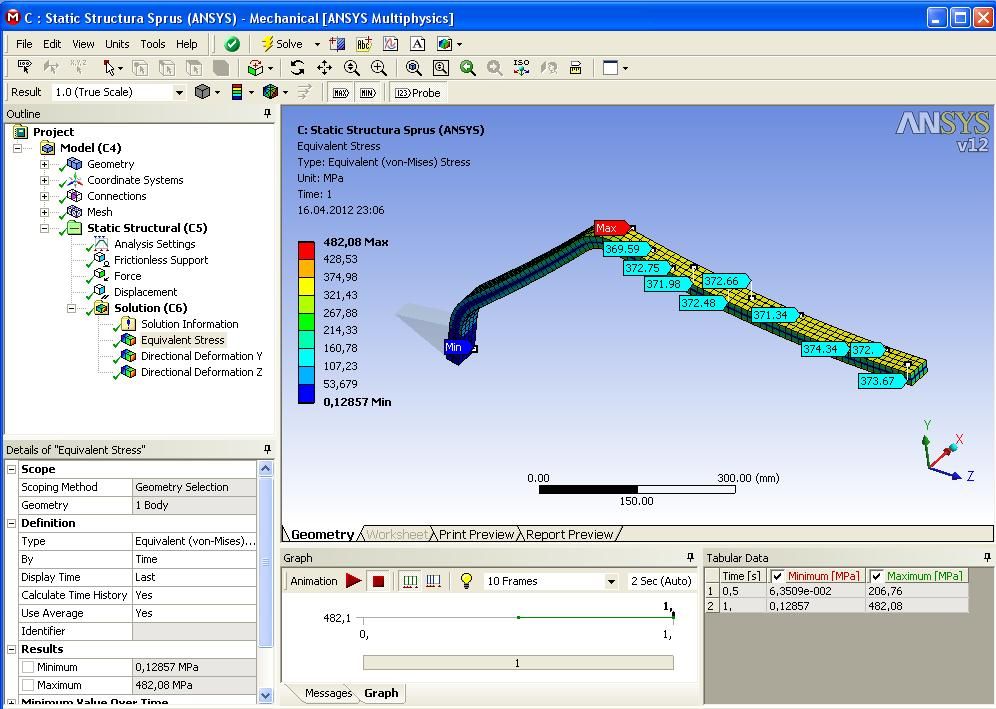Open the Extend Selection cube dropdown
Image resolution: width=996 pixels, height=709 pixels.
click(x=271, y=68)
